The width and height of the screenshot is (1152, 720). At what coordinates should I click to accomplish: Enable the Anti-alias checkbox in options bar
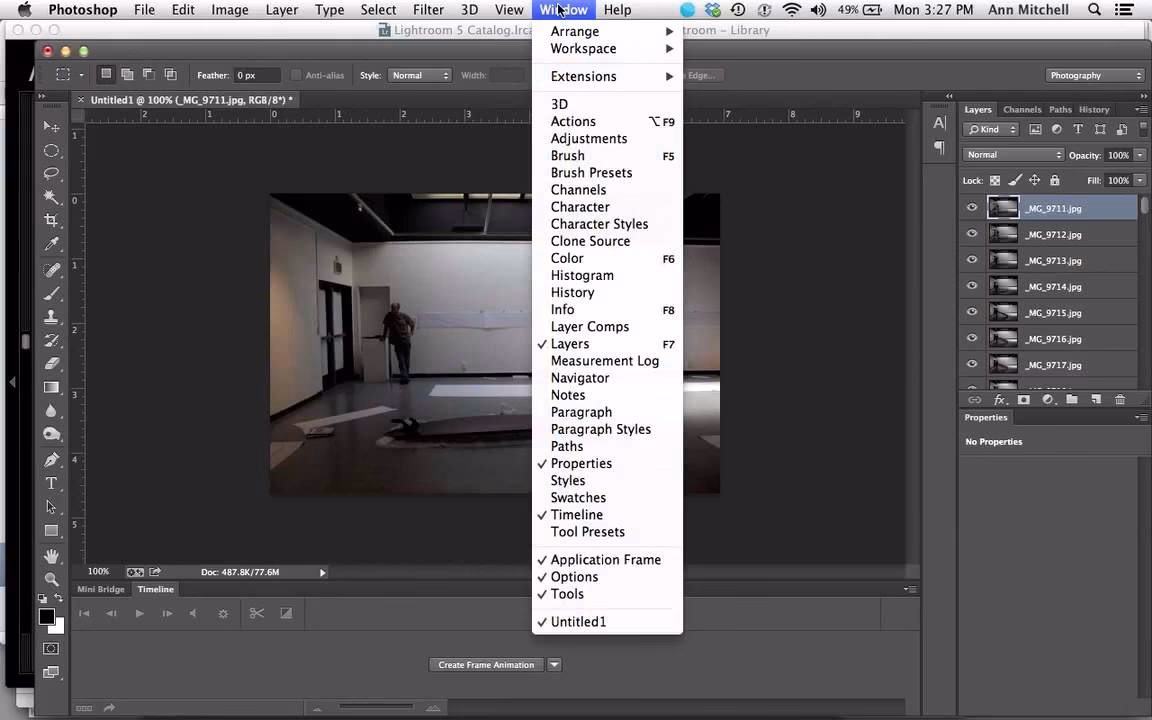(x=296, y=75)
